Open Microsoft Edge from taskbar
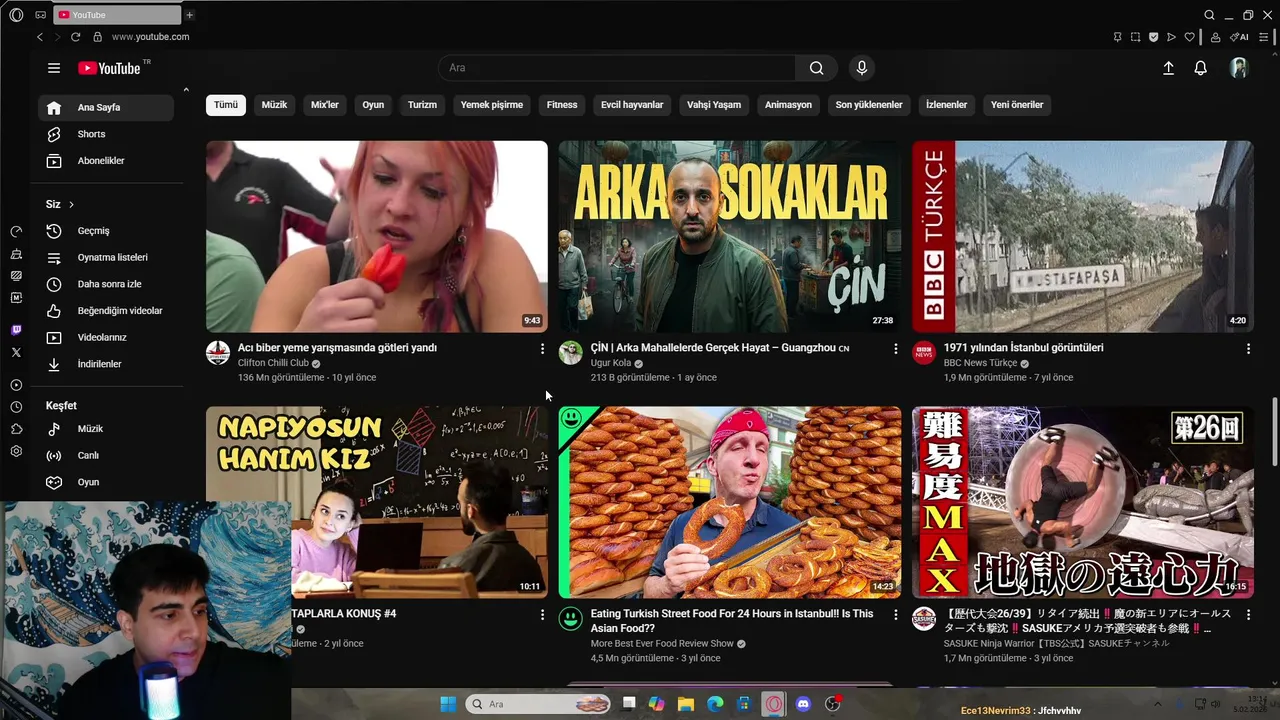The height and width of the screenshot is (720, 1280). [715, 704]
